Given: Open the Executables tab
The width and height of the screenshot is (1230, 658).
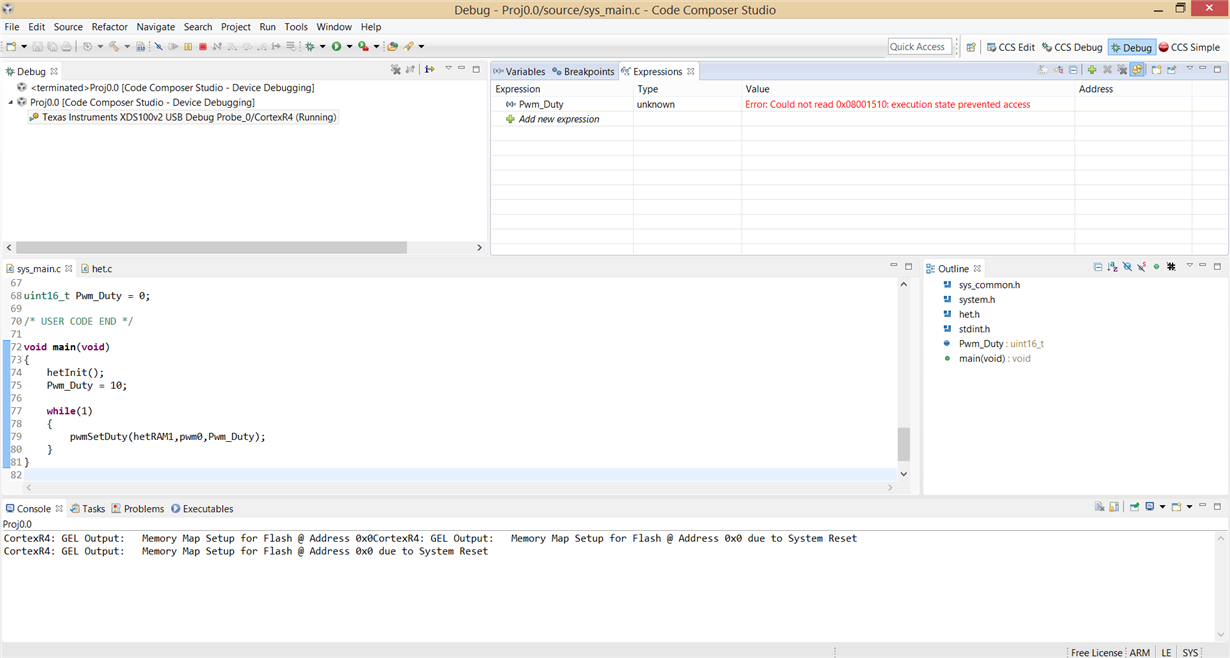Looking at the screenshot, I should point(202,508).
